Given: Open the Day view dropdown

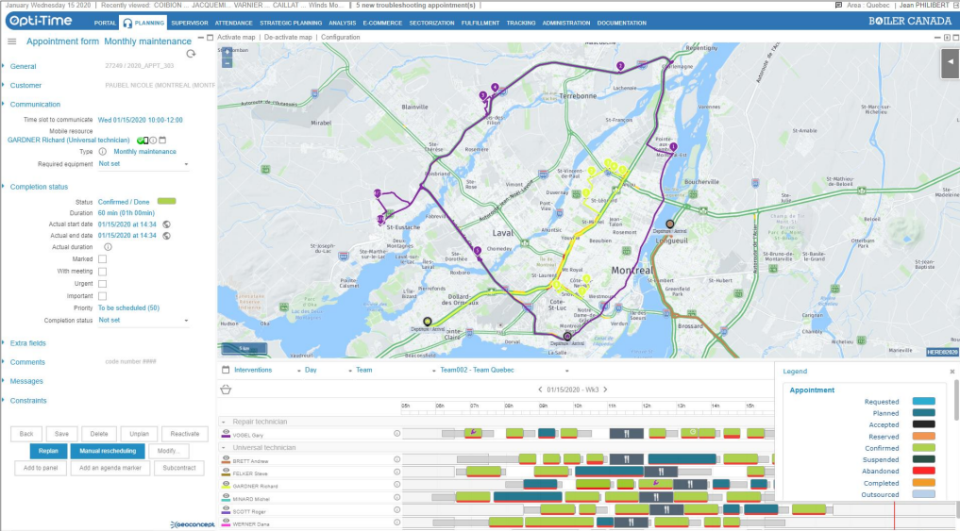Looking at the screenshot, I should pos(328,370).
